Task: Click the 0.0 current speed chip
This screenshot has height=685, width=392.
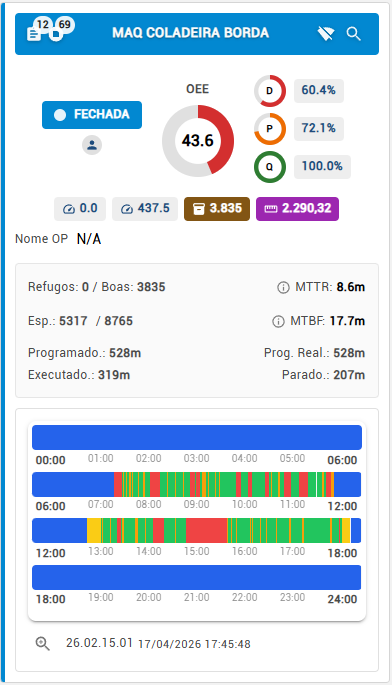Action: pyautogui.click(x=80, y=208)
